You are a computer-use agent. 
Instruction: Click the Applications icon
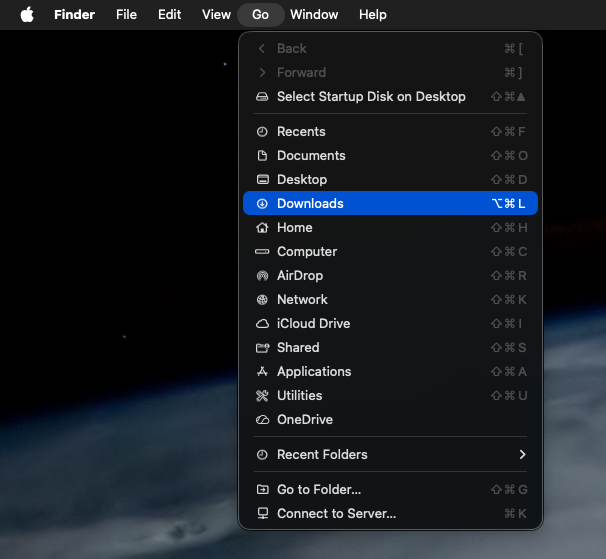pos(262,372)
